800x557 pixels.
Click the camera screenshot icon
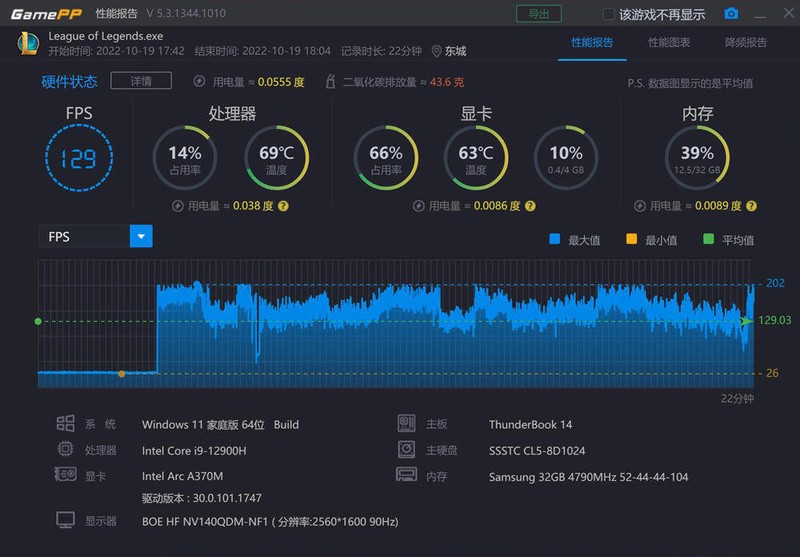(x=731, y=14)
